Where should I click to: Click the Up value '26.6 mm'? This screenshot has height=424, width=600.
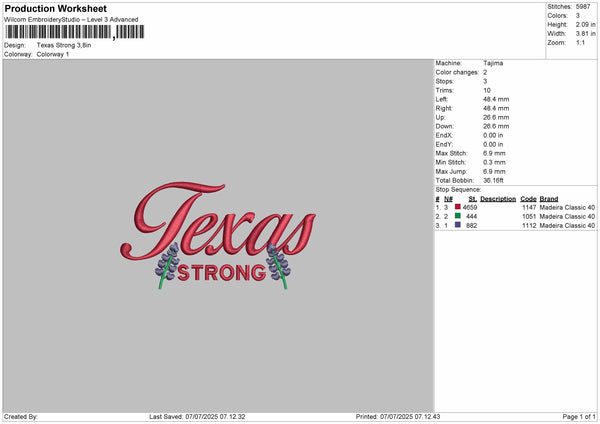click(x=496, y=117)
